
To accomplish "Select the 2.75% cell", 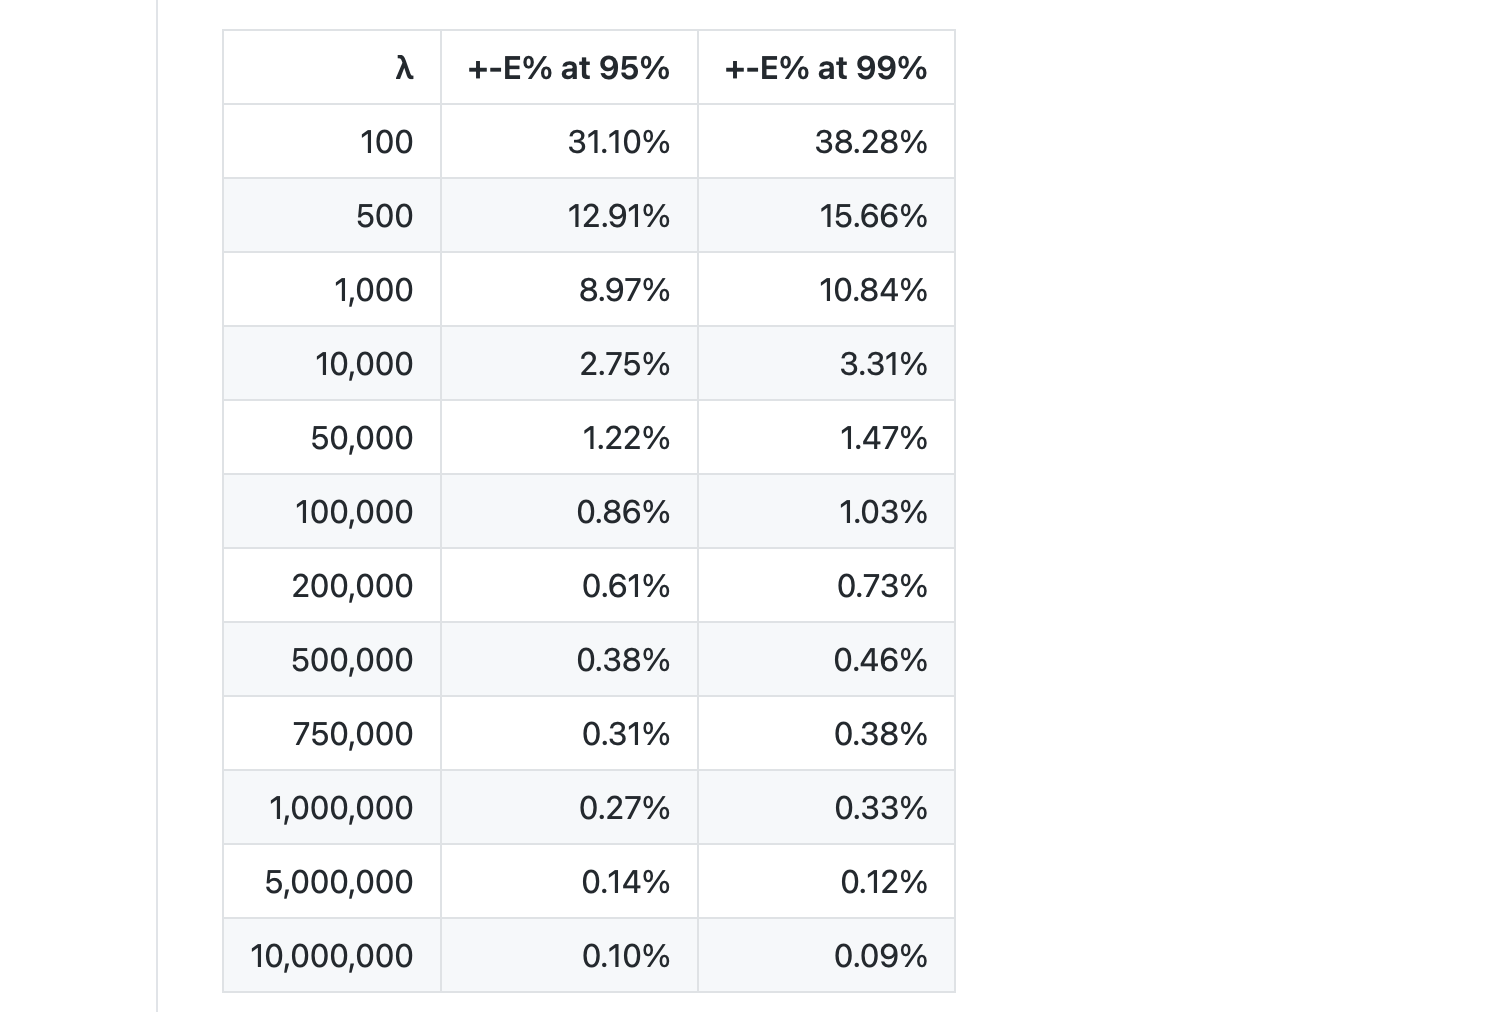I will [625, 364].
